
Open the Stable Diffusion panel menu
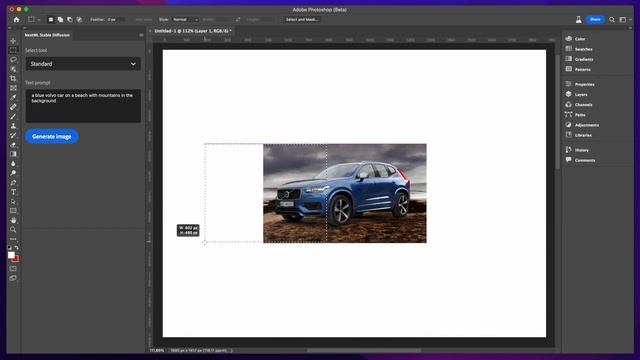[x=141, y=35]
